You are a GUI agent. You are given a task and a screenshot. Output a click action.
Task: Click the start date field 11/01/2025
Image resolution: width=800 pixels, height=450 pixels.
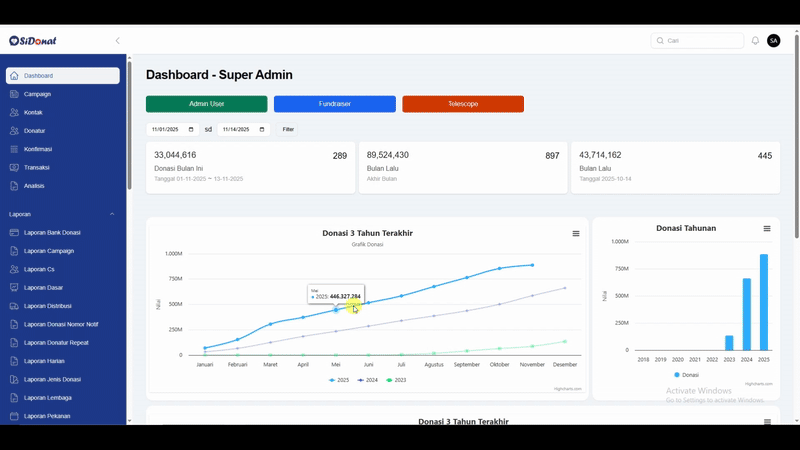[172, 130]
